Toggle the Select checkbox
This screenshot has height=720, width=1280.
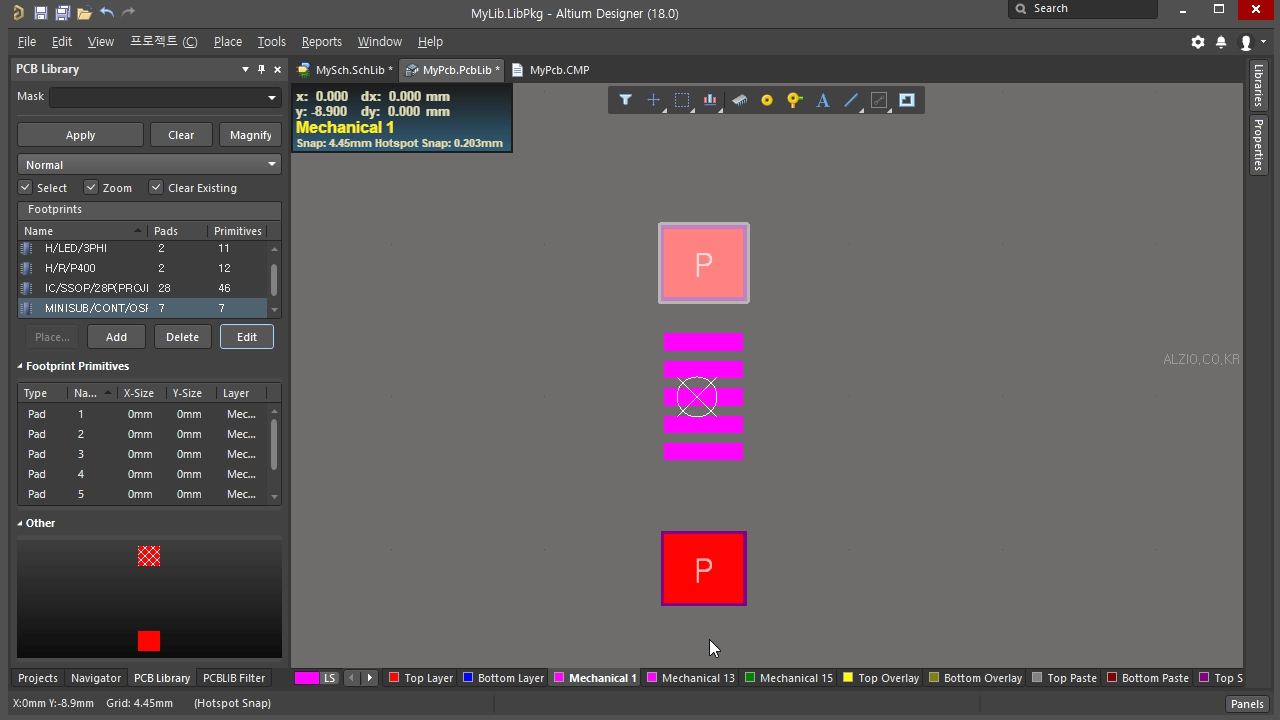click(25, 187)
